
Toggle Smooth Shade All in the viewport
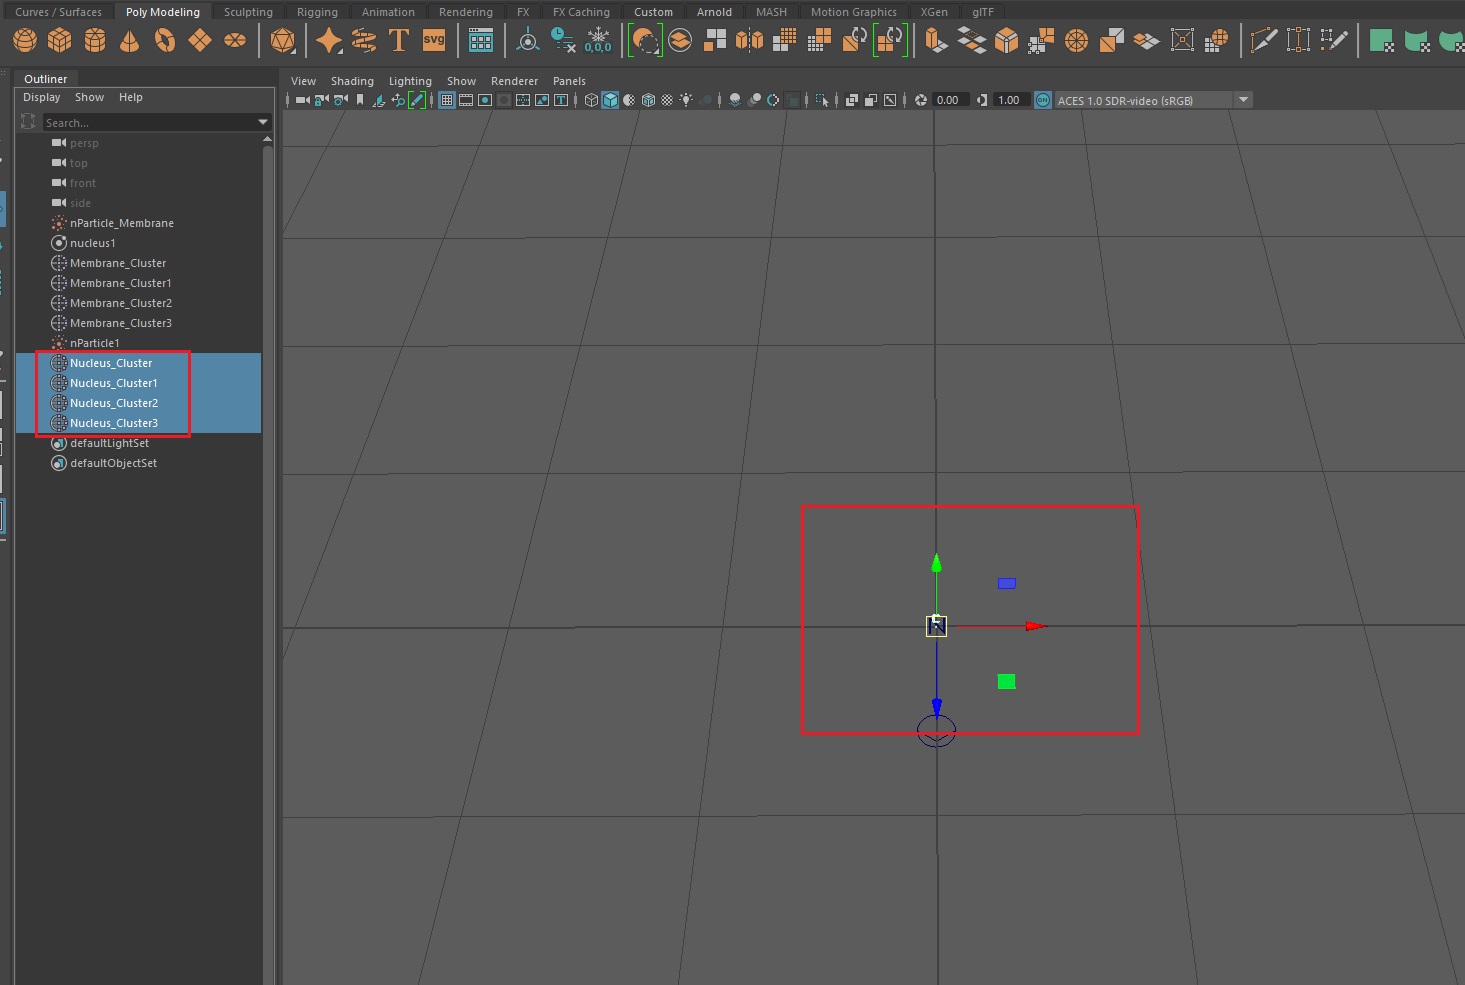tap(610, 100)
